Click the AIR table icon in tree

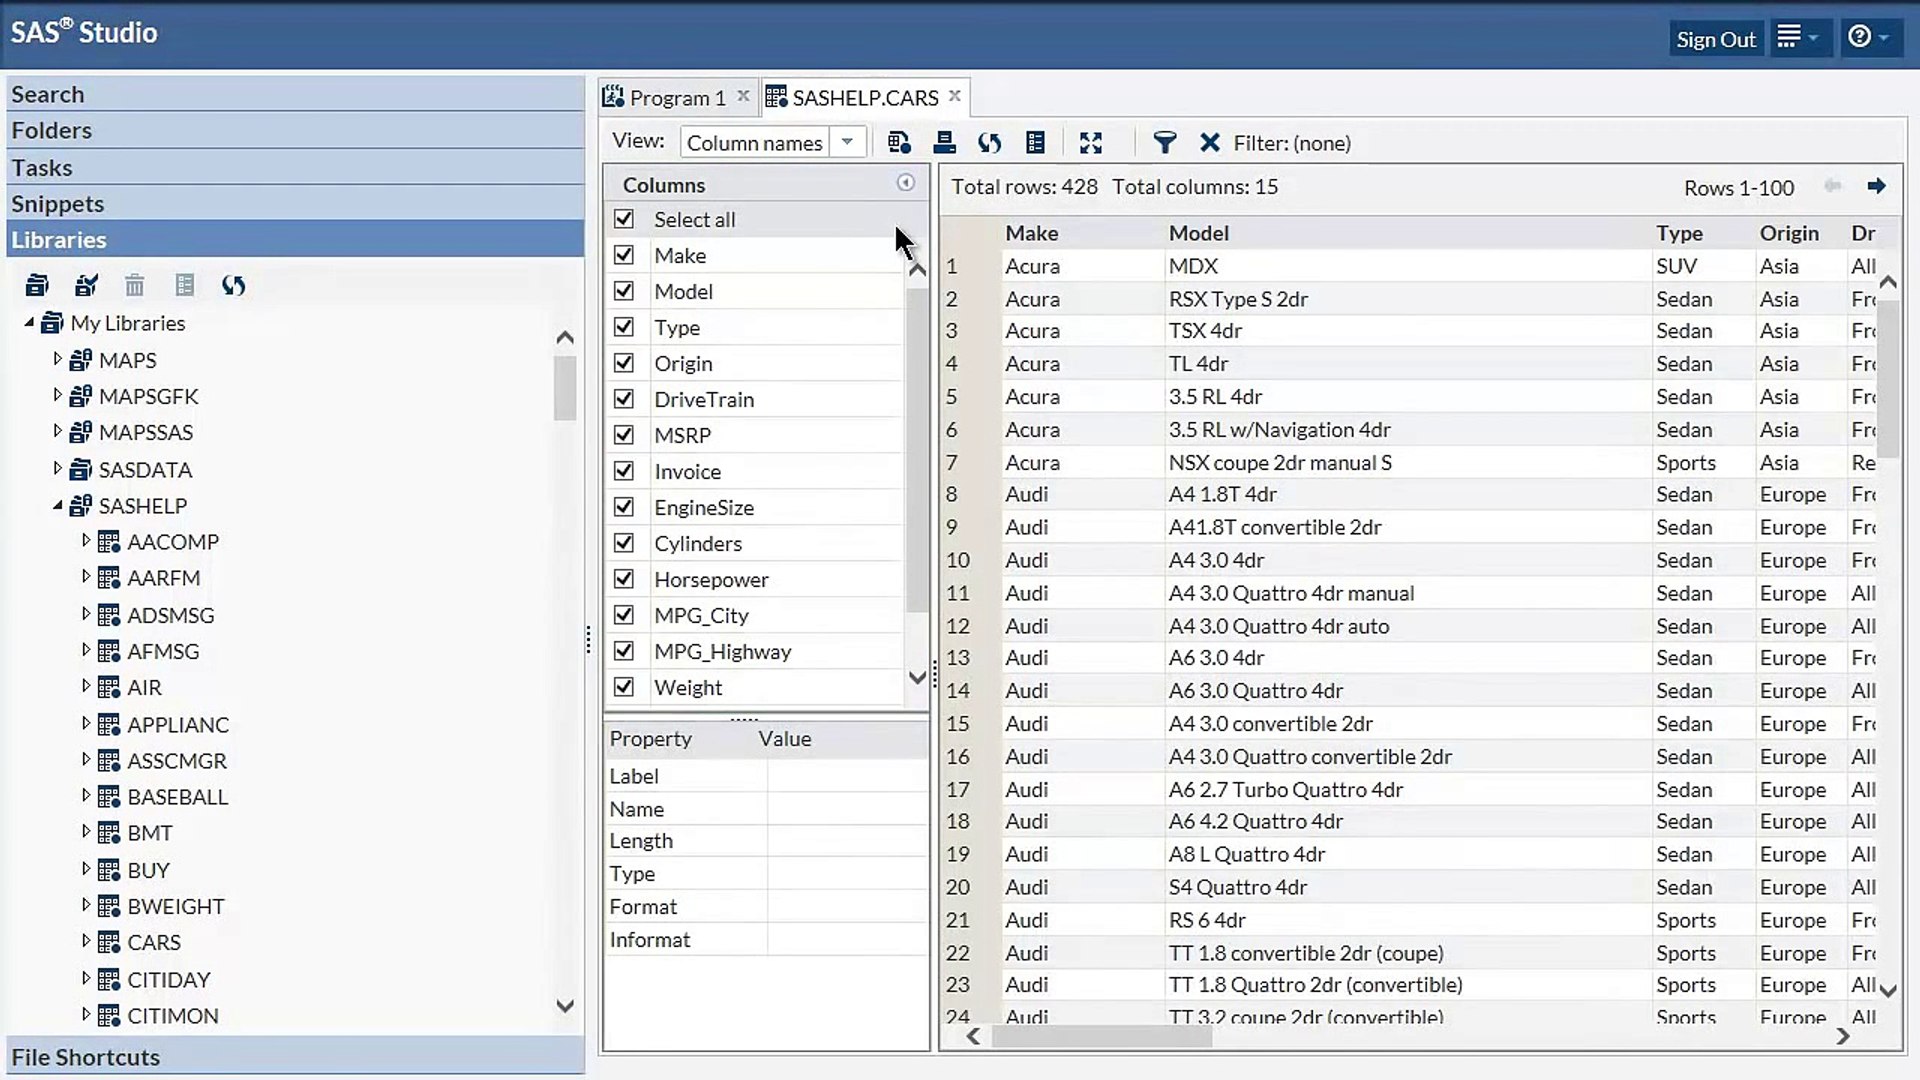pos(109,688)
